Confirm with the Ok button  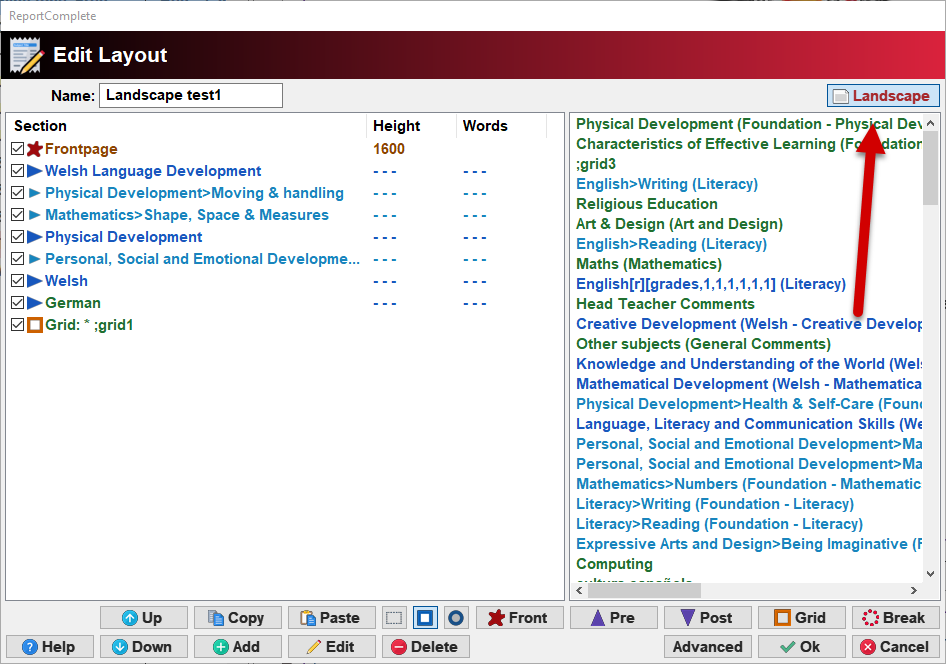(802, 647)
